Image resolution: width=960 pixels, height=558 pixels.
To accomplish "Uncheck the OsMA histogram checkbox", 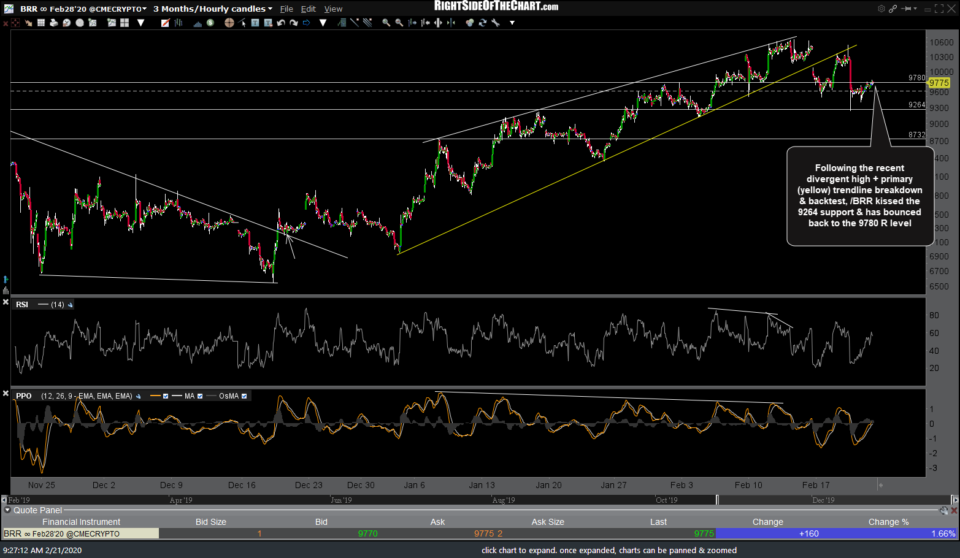I will coord(245,396).
